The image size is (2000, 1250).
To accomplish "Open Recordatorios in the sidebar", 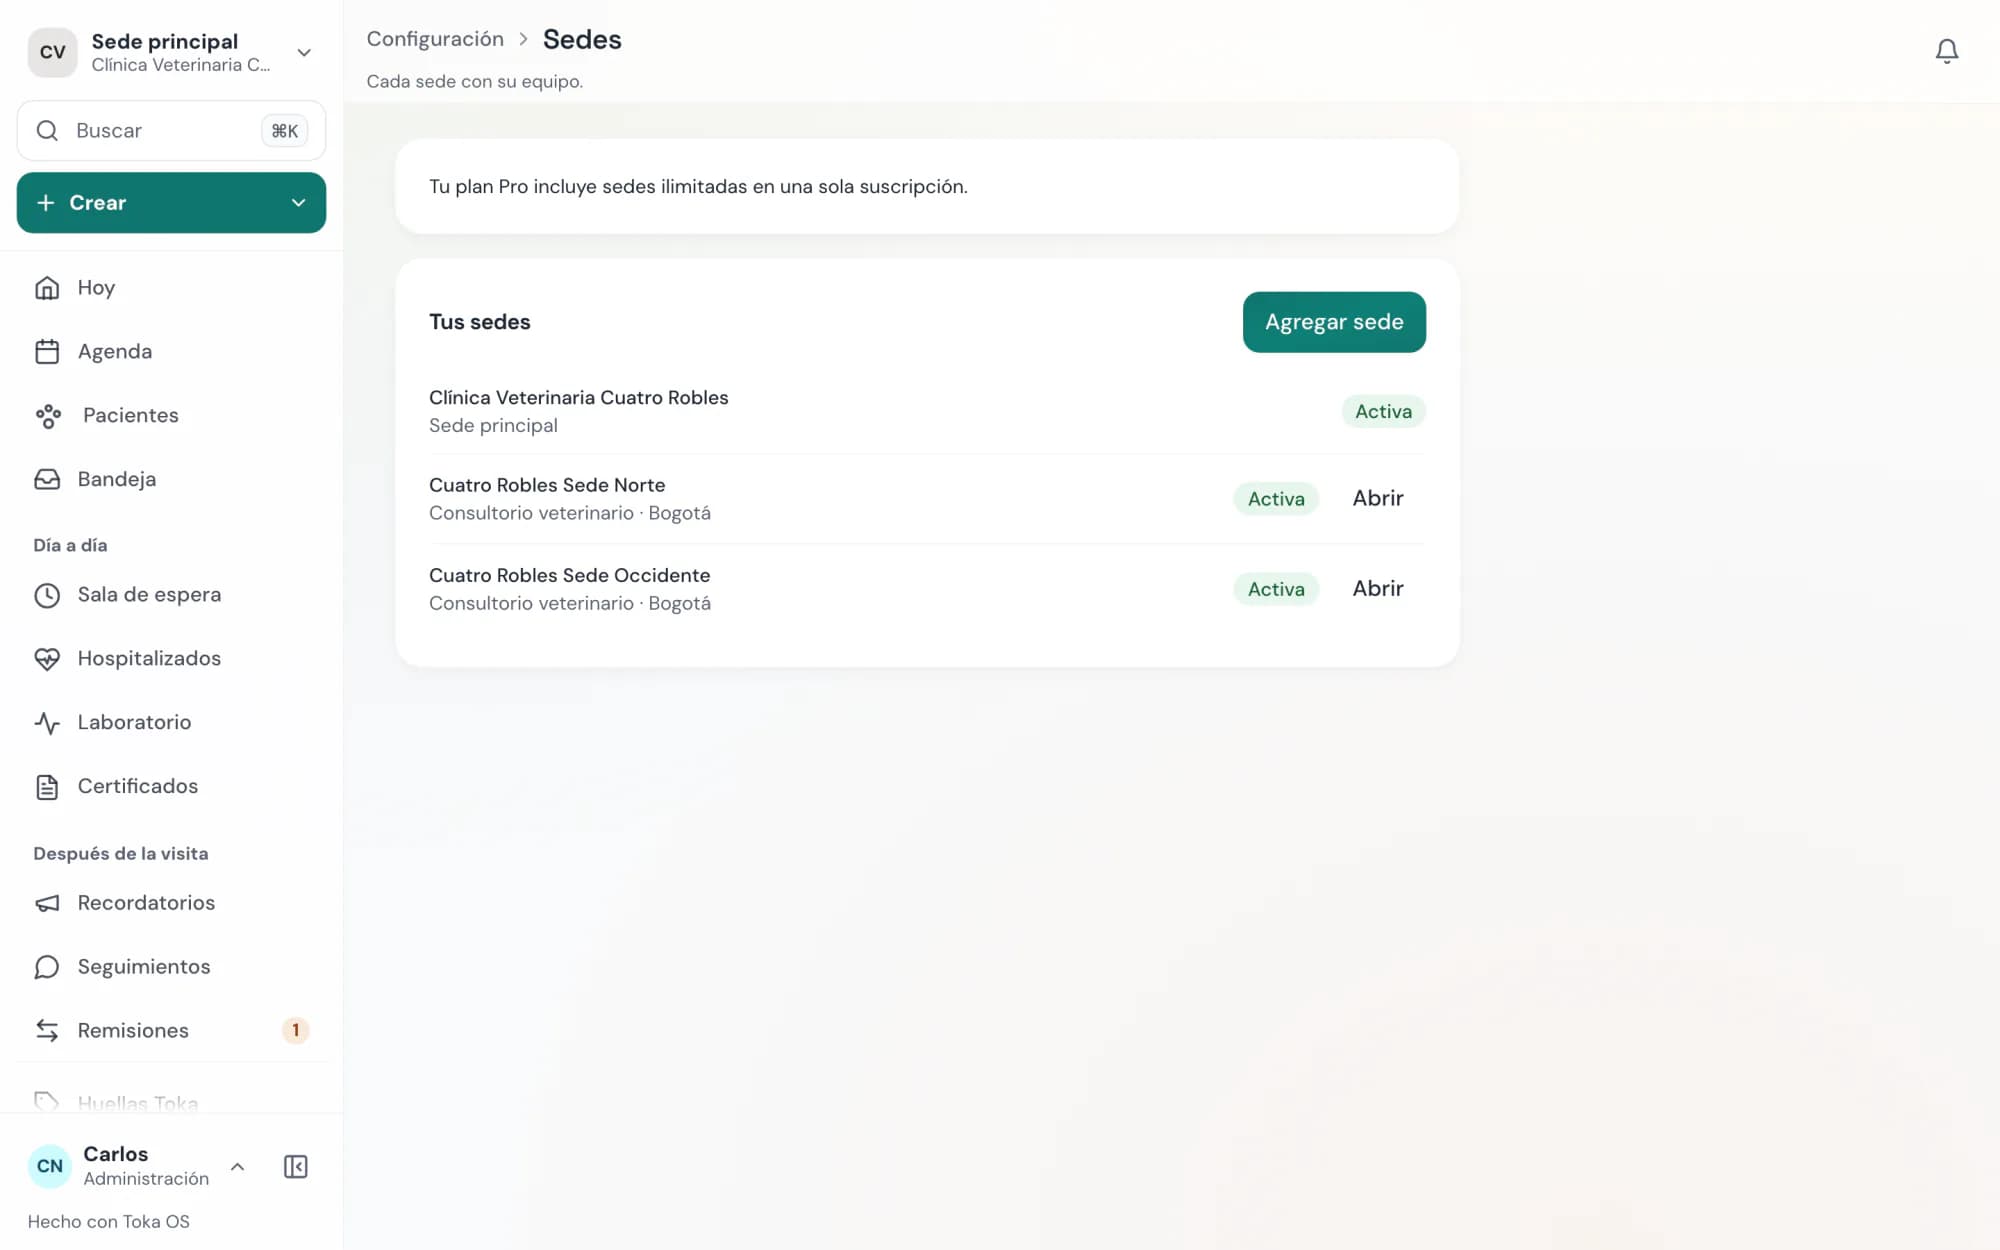I will 172,903.
